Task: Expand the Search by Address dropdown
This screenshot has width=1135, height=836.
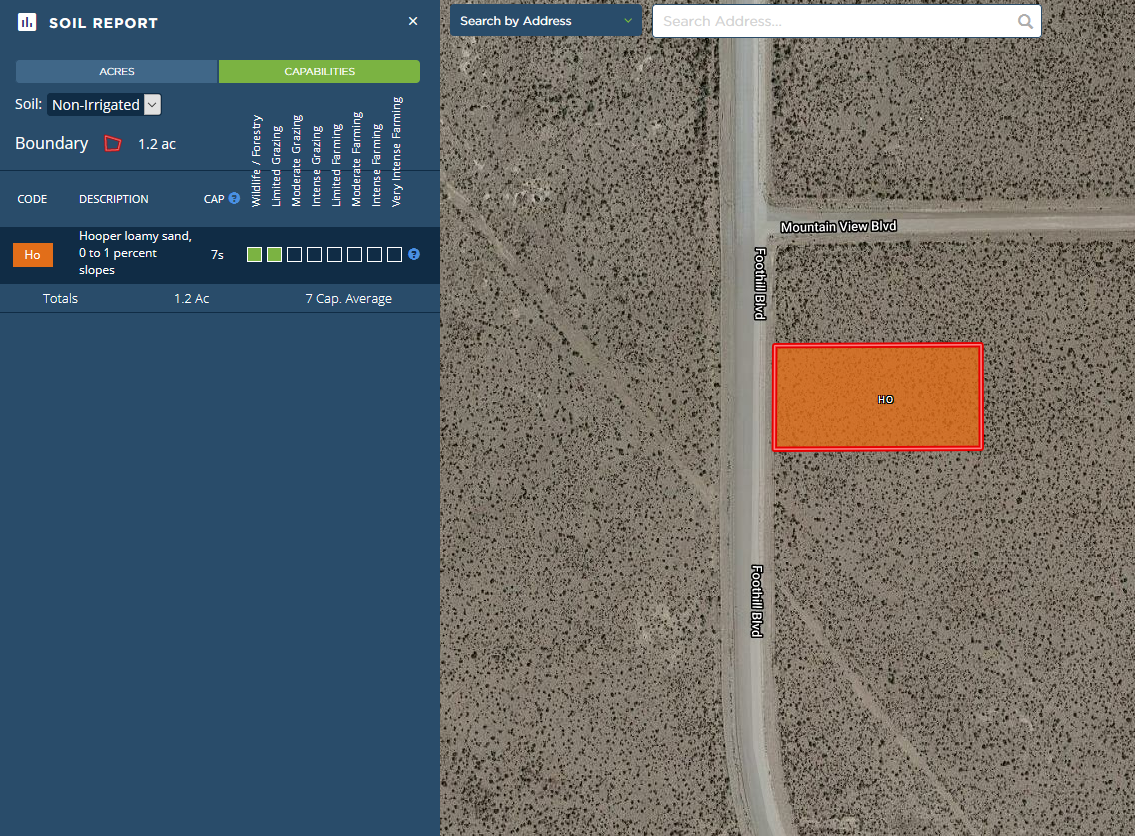Action: click(545, 21)
